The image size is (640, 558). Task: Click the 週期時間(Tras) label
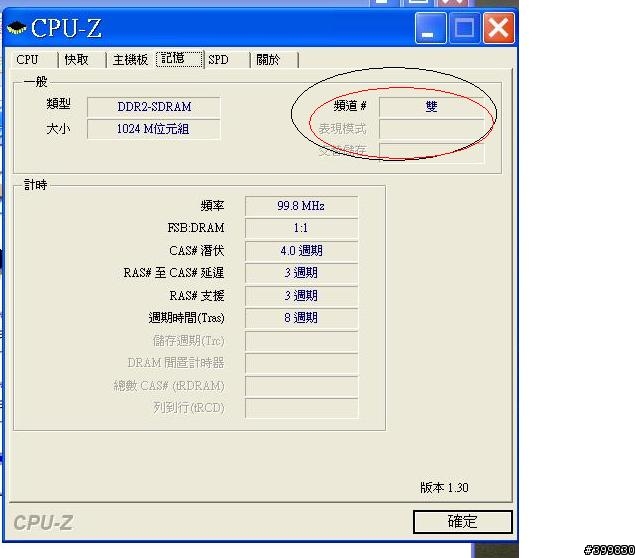(187, 318)
